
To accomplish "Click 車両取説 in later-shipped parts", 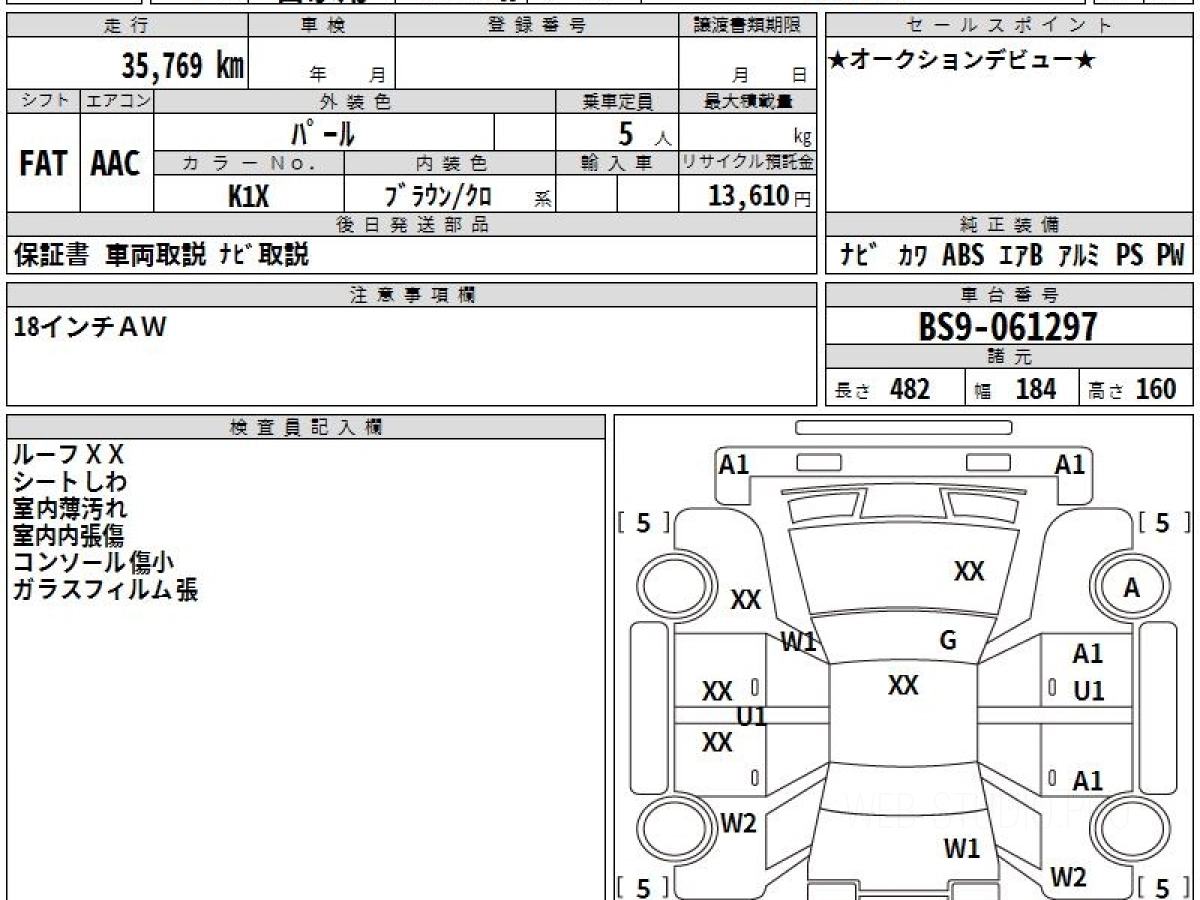I will click(157, 255).
